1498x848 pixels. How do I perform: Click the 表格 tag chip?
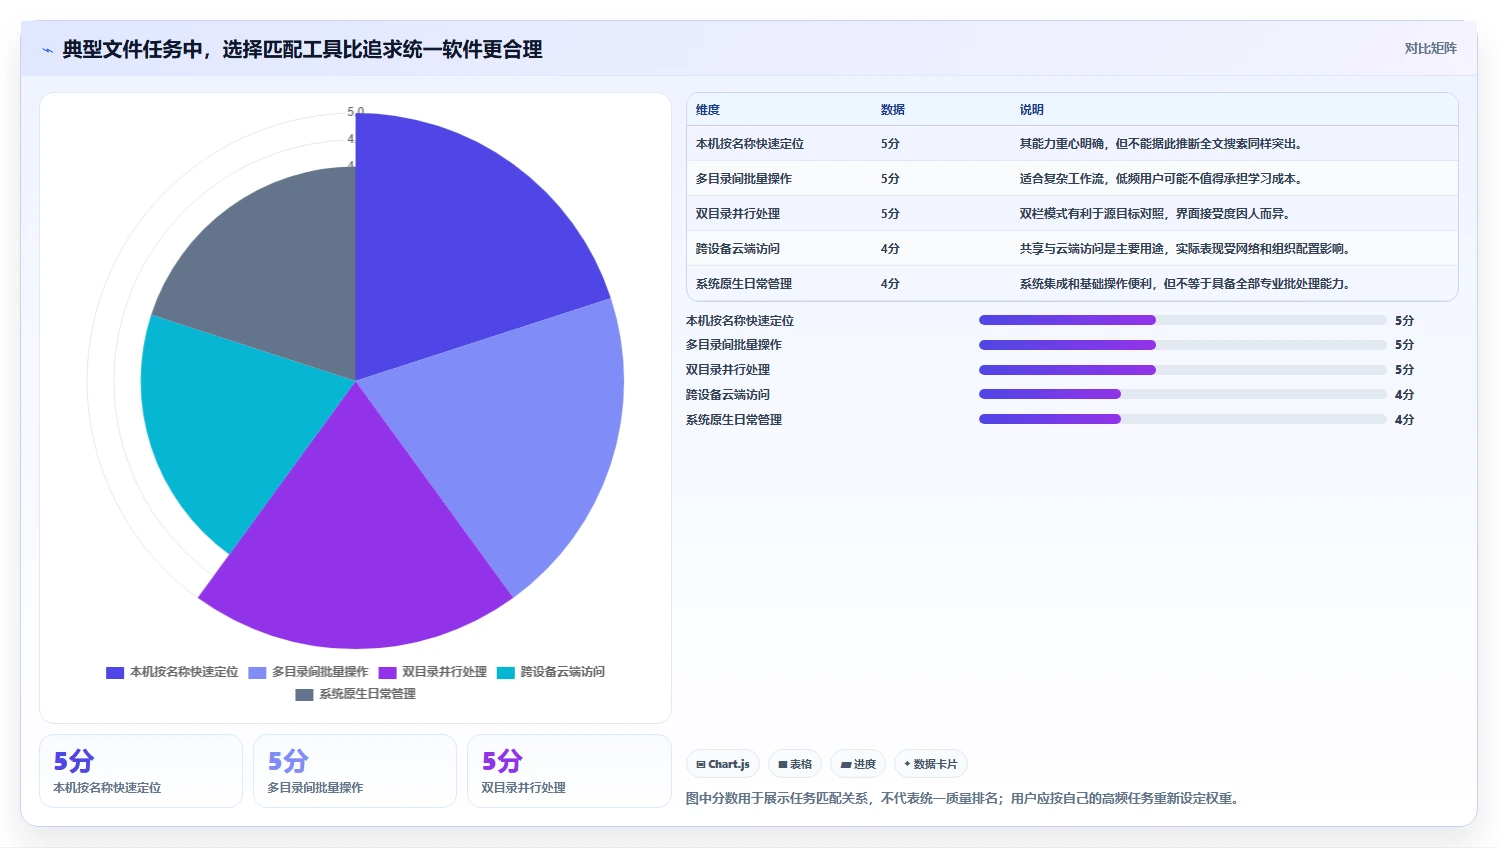coord(795,764)
